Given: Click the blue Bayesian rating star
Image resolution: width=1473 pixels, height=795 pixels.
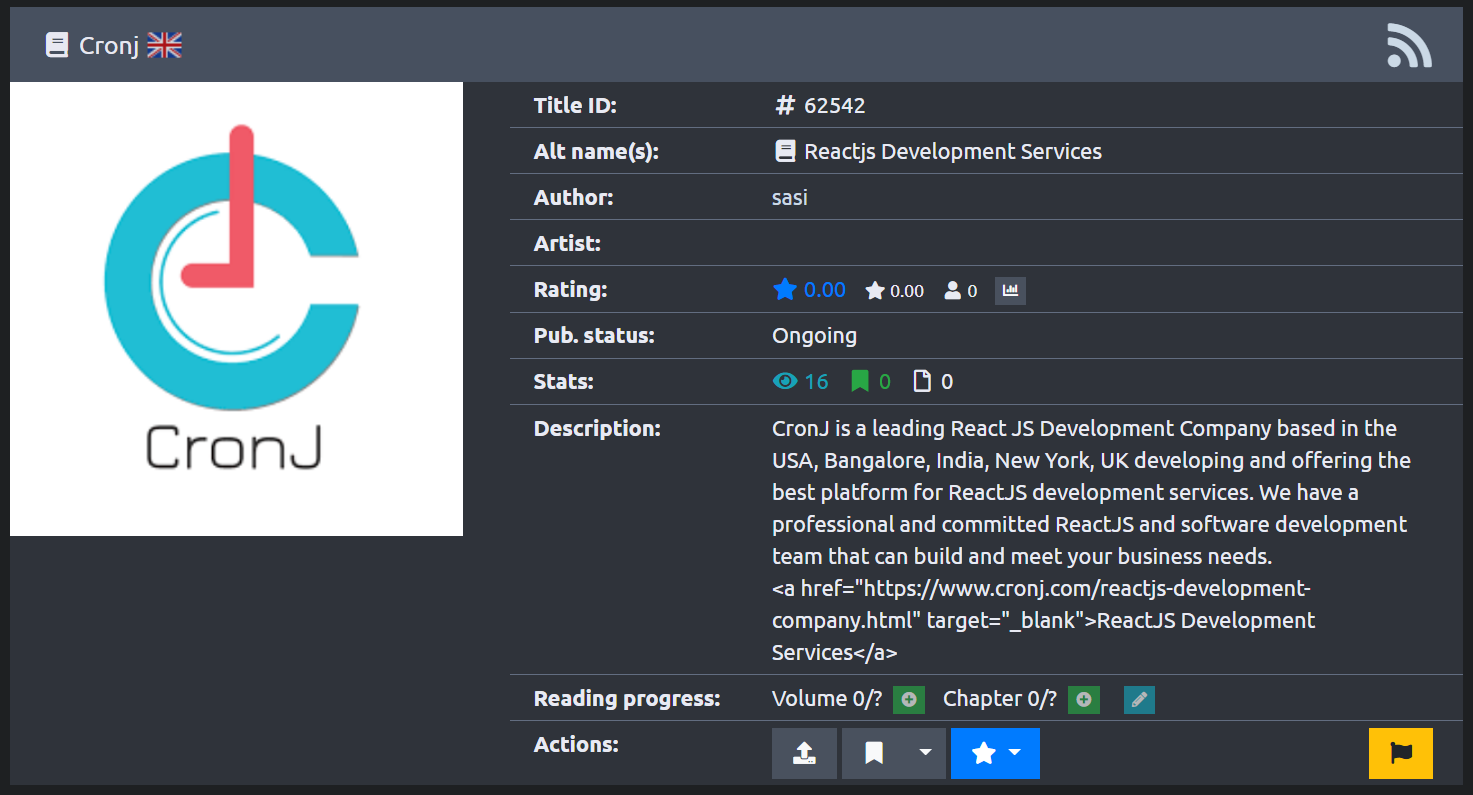Looking at the screenshot, I should coord(785,290).
